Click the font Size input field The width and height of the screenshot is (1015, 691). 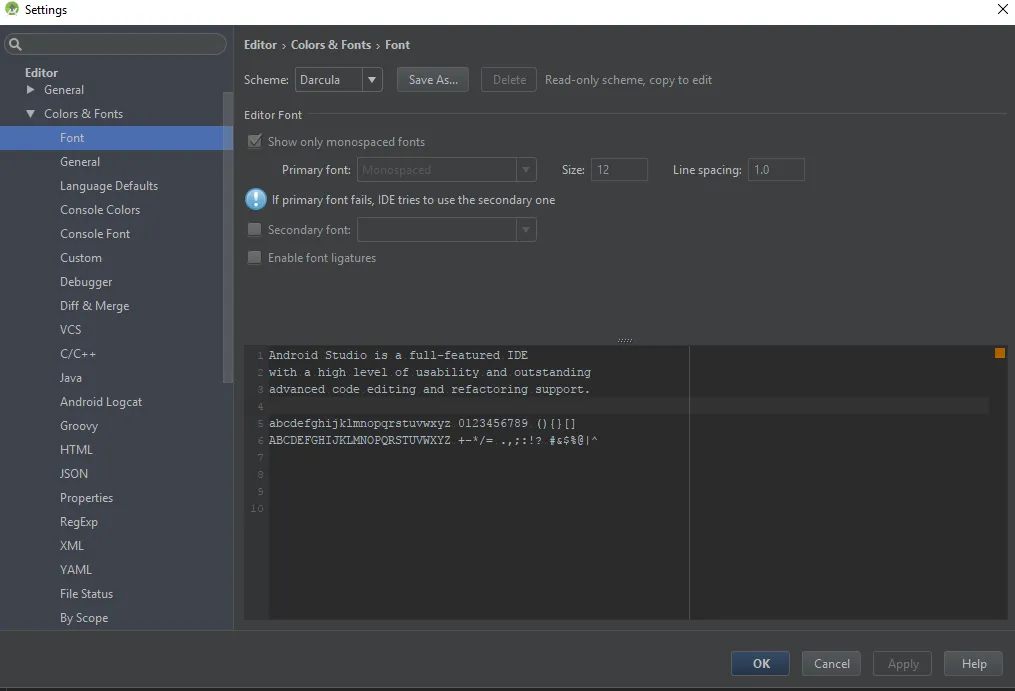pos(619,170)
